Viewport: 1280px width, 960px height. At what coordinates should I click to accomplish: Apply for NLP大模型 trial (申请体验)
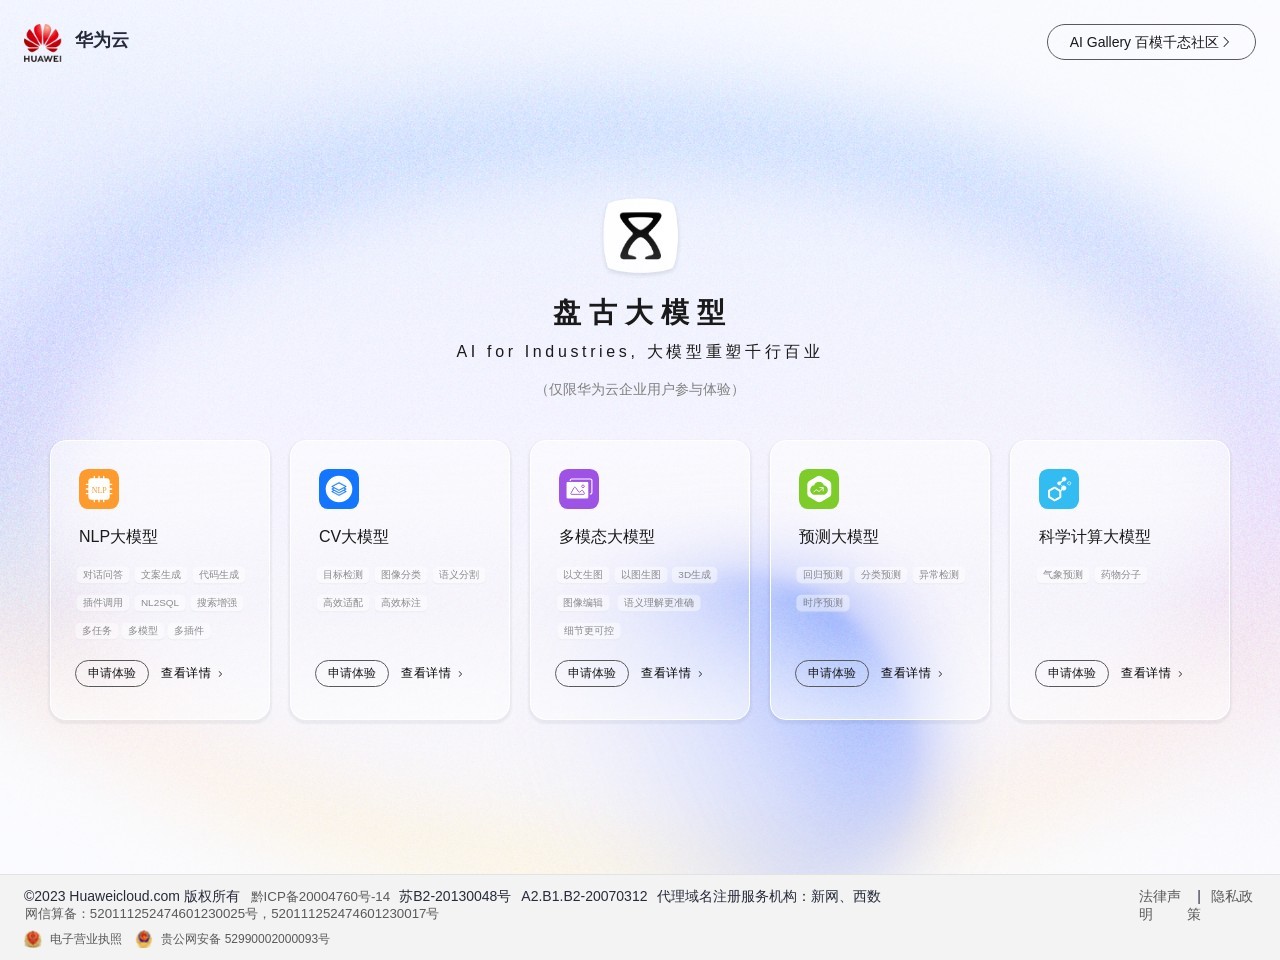tap(112, 673)
